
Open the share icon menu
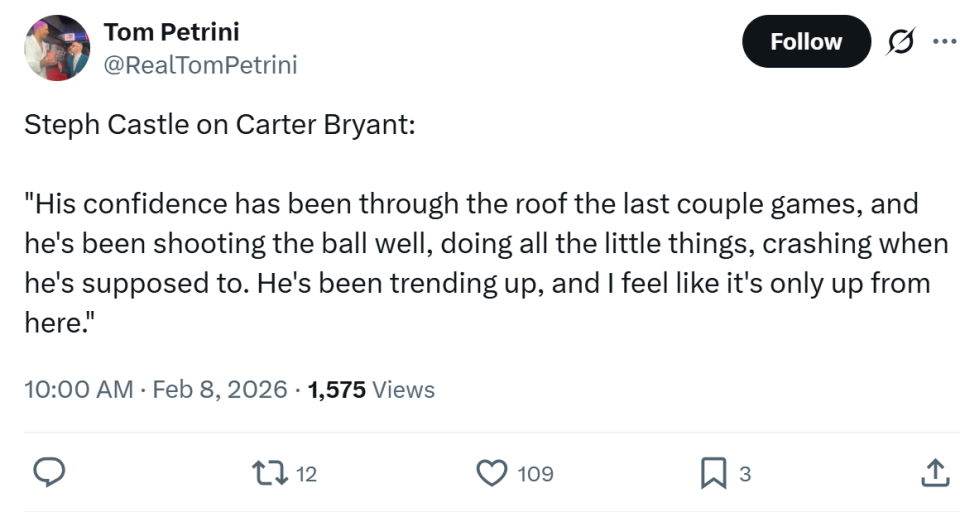935,472
